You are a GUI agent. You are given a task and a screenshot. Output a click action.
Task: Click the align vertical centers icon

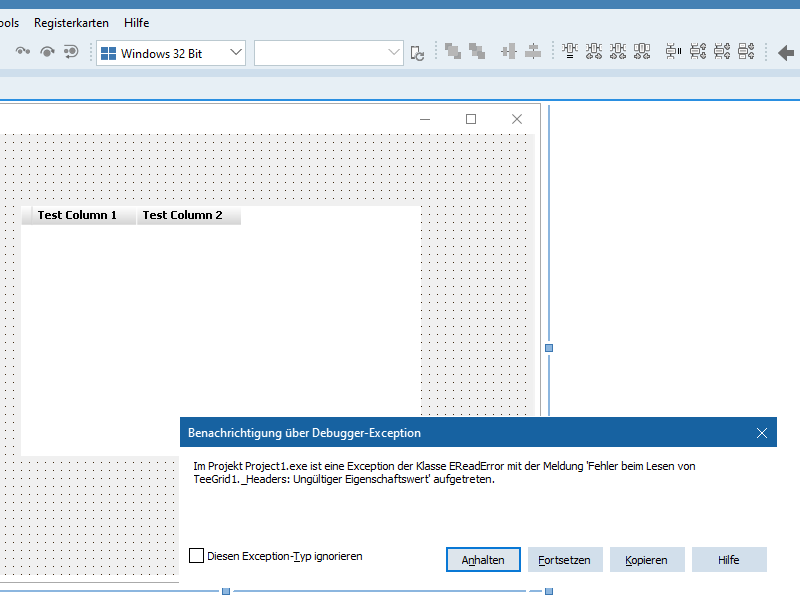point(533,52)
